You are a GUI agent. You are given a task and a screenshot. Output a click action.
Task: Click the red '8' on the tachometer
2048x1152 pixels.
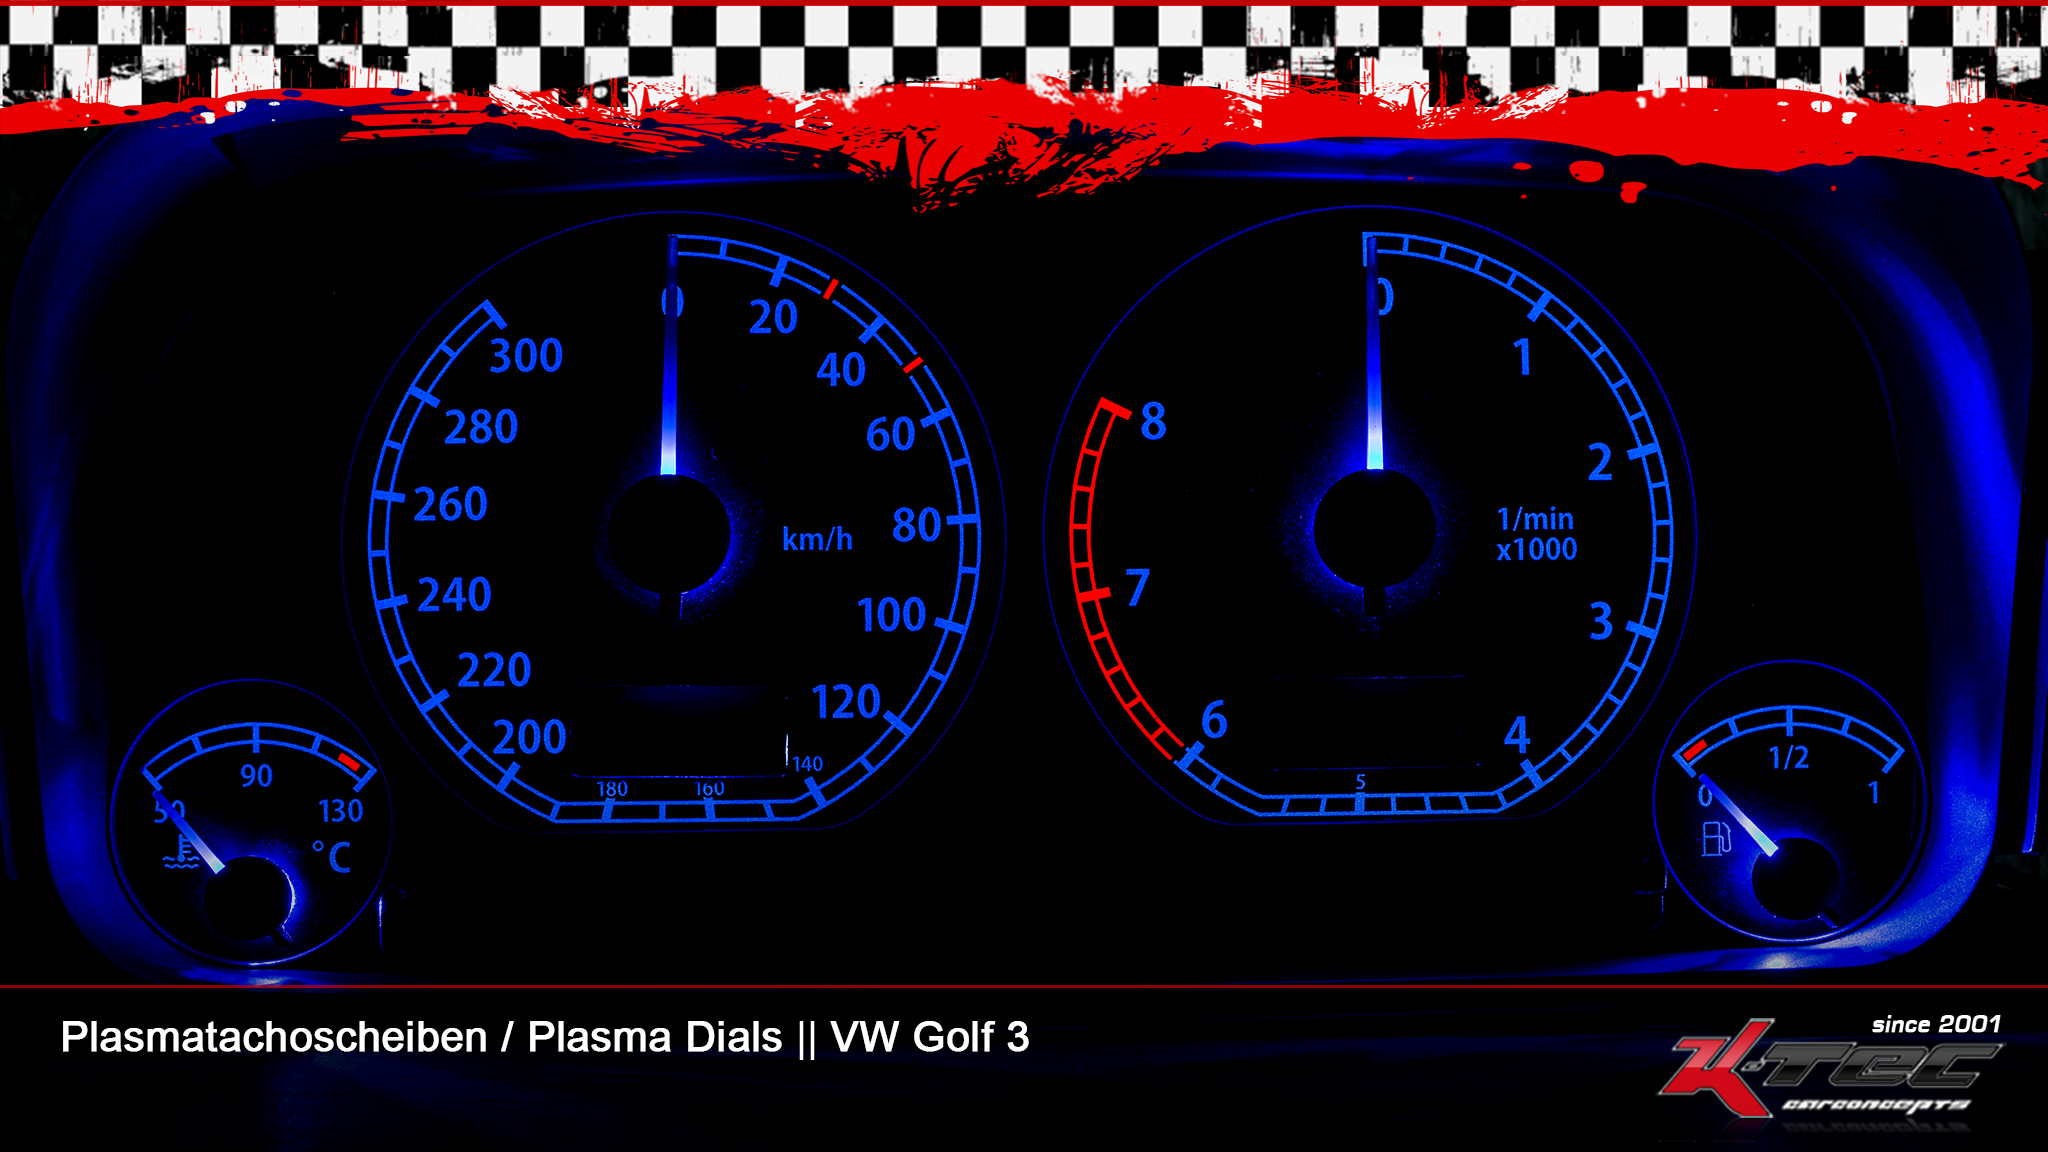point(1153,421)
